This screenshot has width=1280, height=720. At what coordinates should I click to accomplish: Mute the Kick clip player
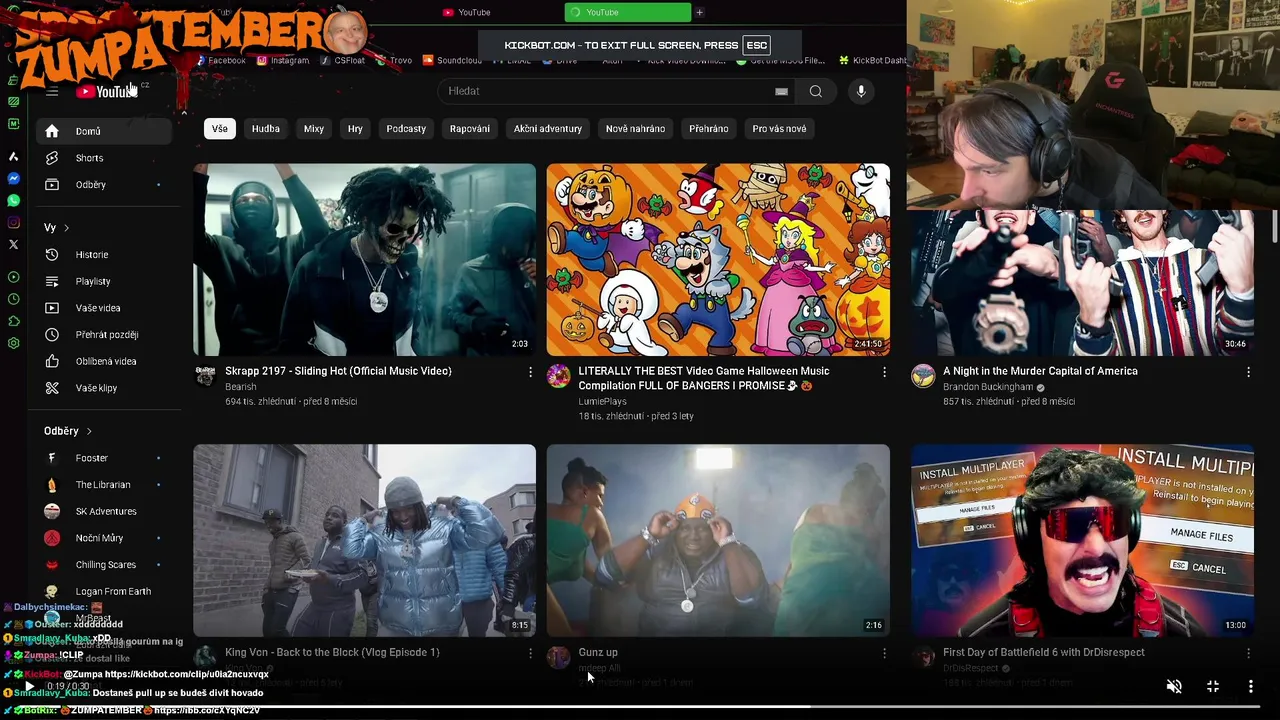point(1174,687)
